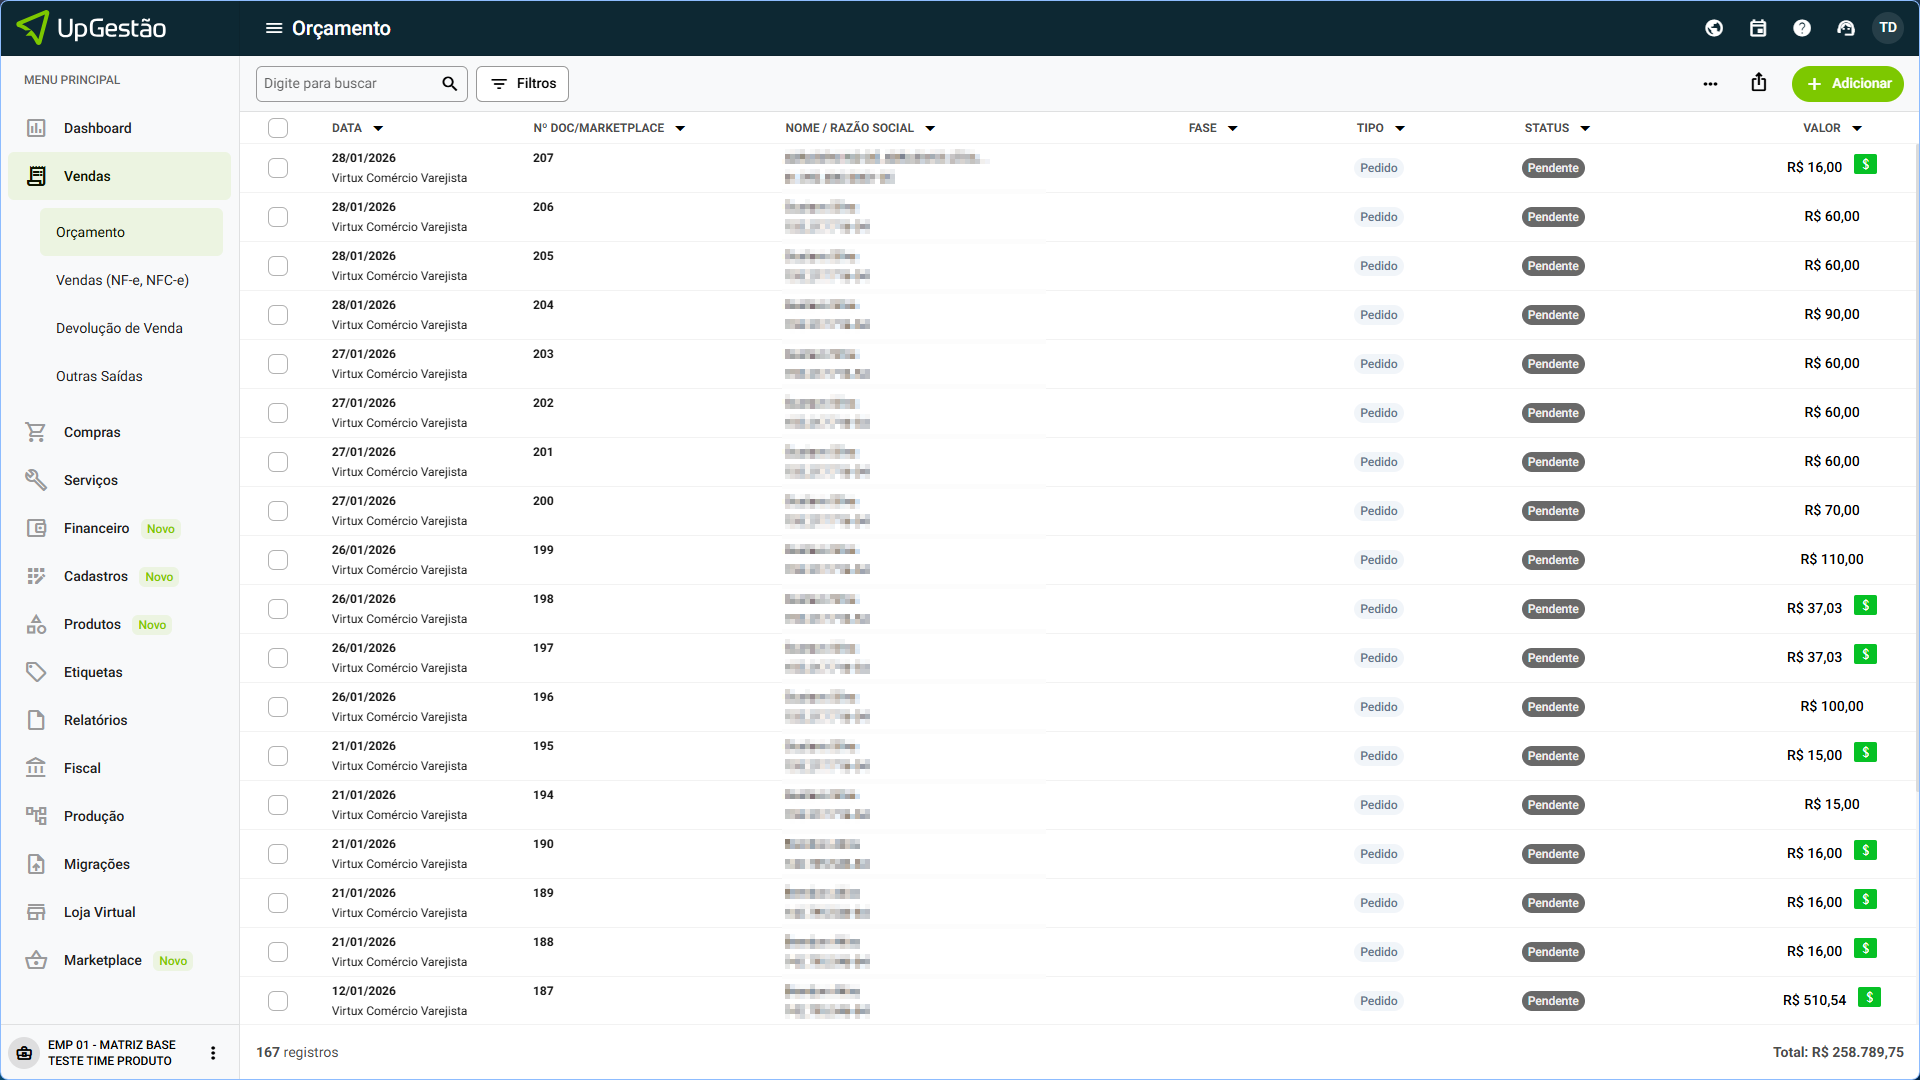The width and height of the screenshot is (1920, 1080).
Task: Click the help question mark icon
Action: tap(1802, 28)
